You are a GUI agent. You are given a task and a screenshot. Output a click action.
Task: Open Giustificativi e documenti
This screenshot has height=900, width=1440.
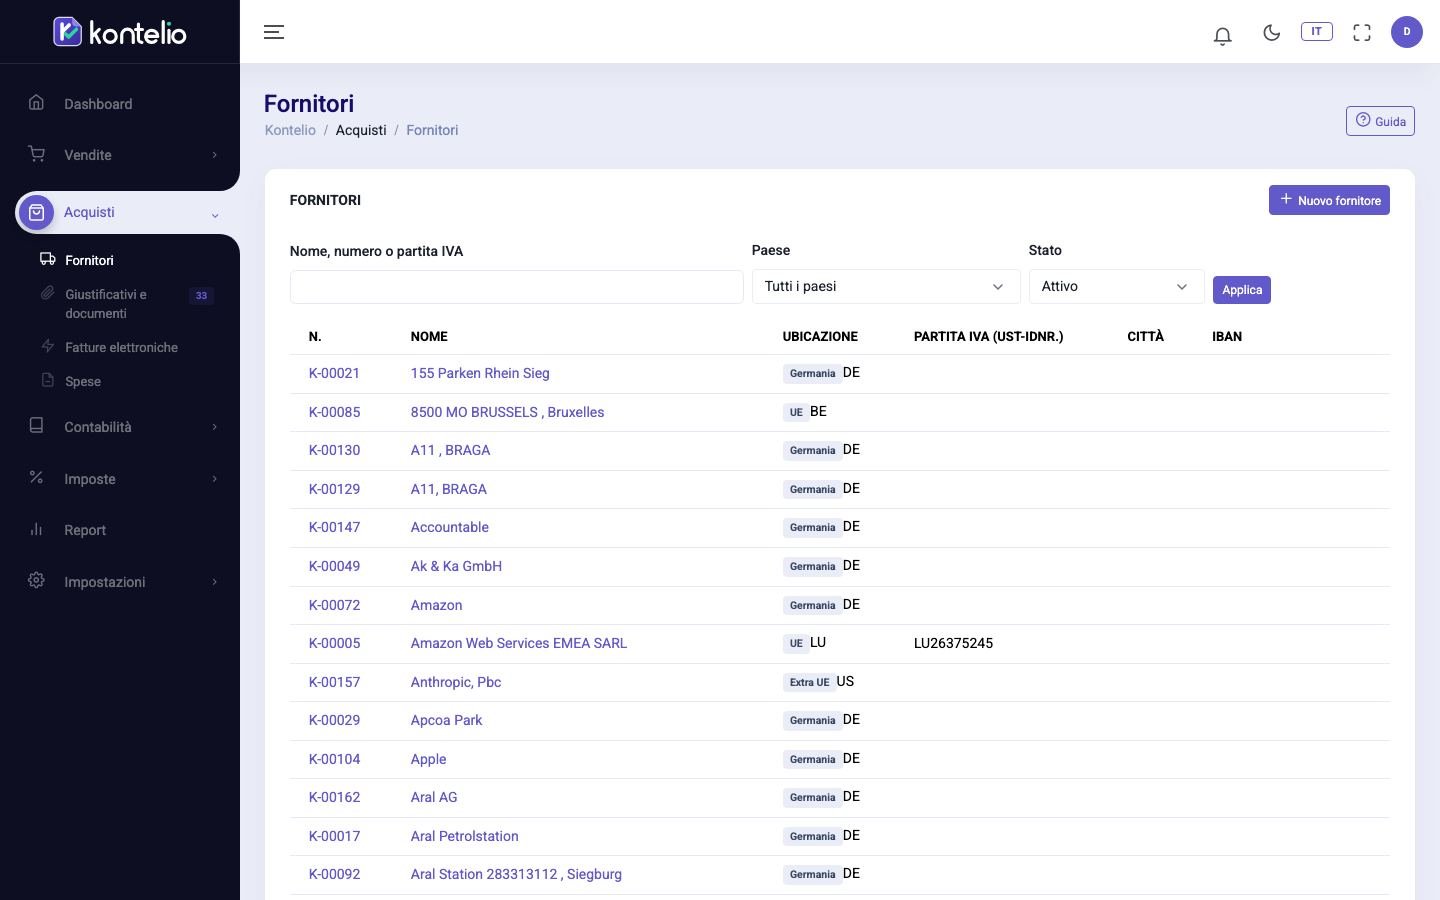coord(106,304)
